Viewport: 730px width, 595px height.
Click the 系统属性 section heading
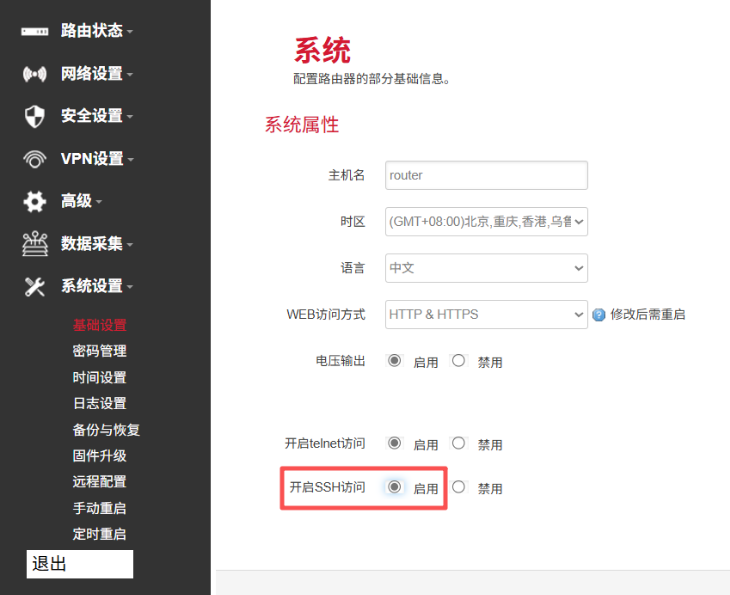coord(302,125)
